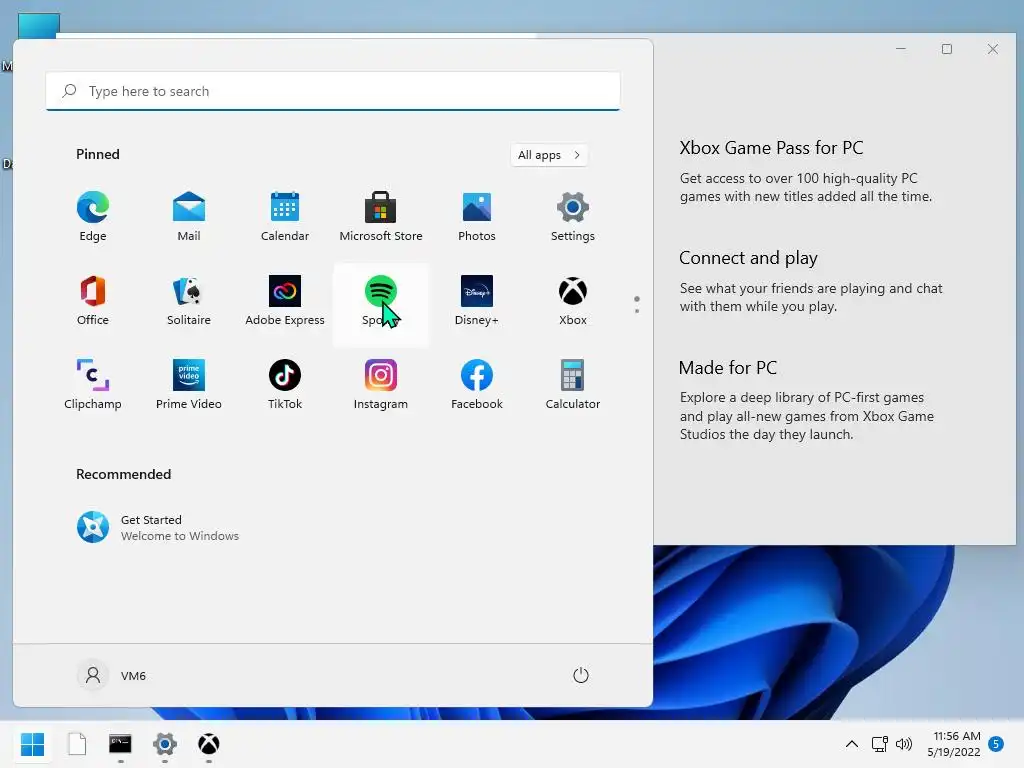This screenshot has width=1024, height=768.
Task: Open Microsoft Store from pinned apps
Action: click(381, 217)
